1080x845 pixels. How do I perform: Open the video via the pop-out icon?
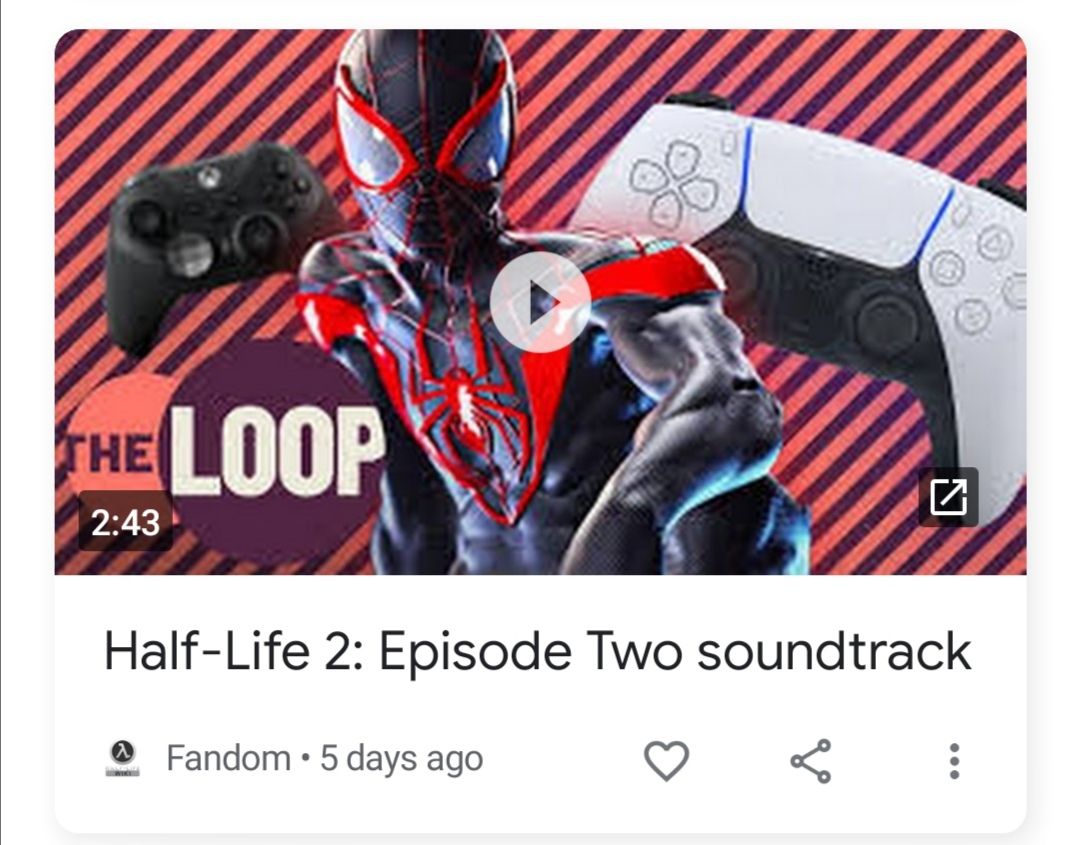[x=948, y=497]
